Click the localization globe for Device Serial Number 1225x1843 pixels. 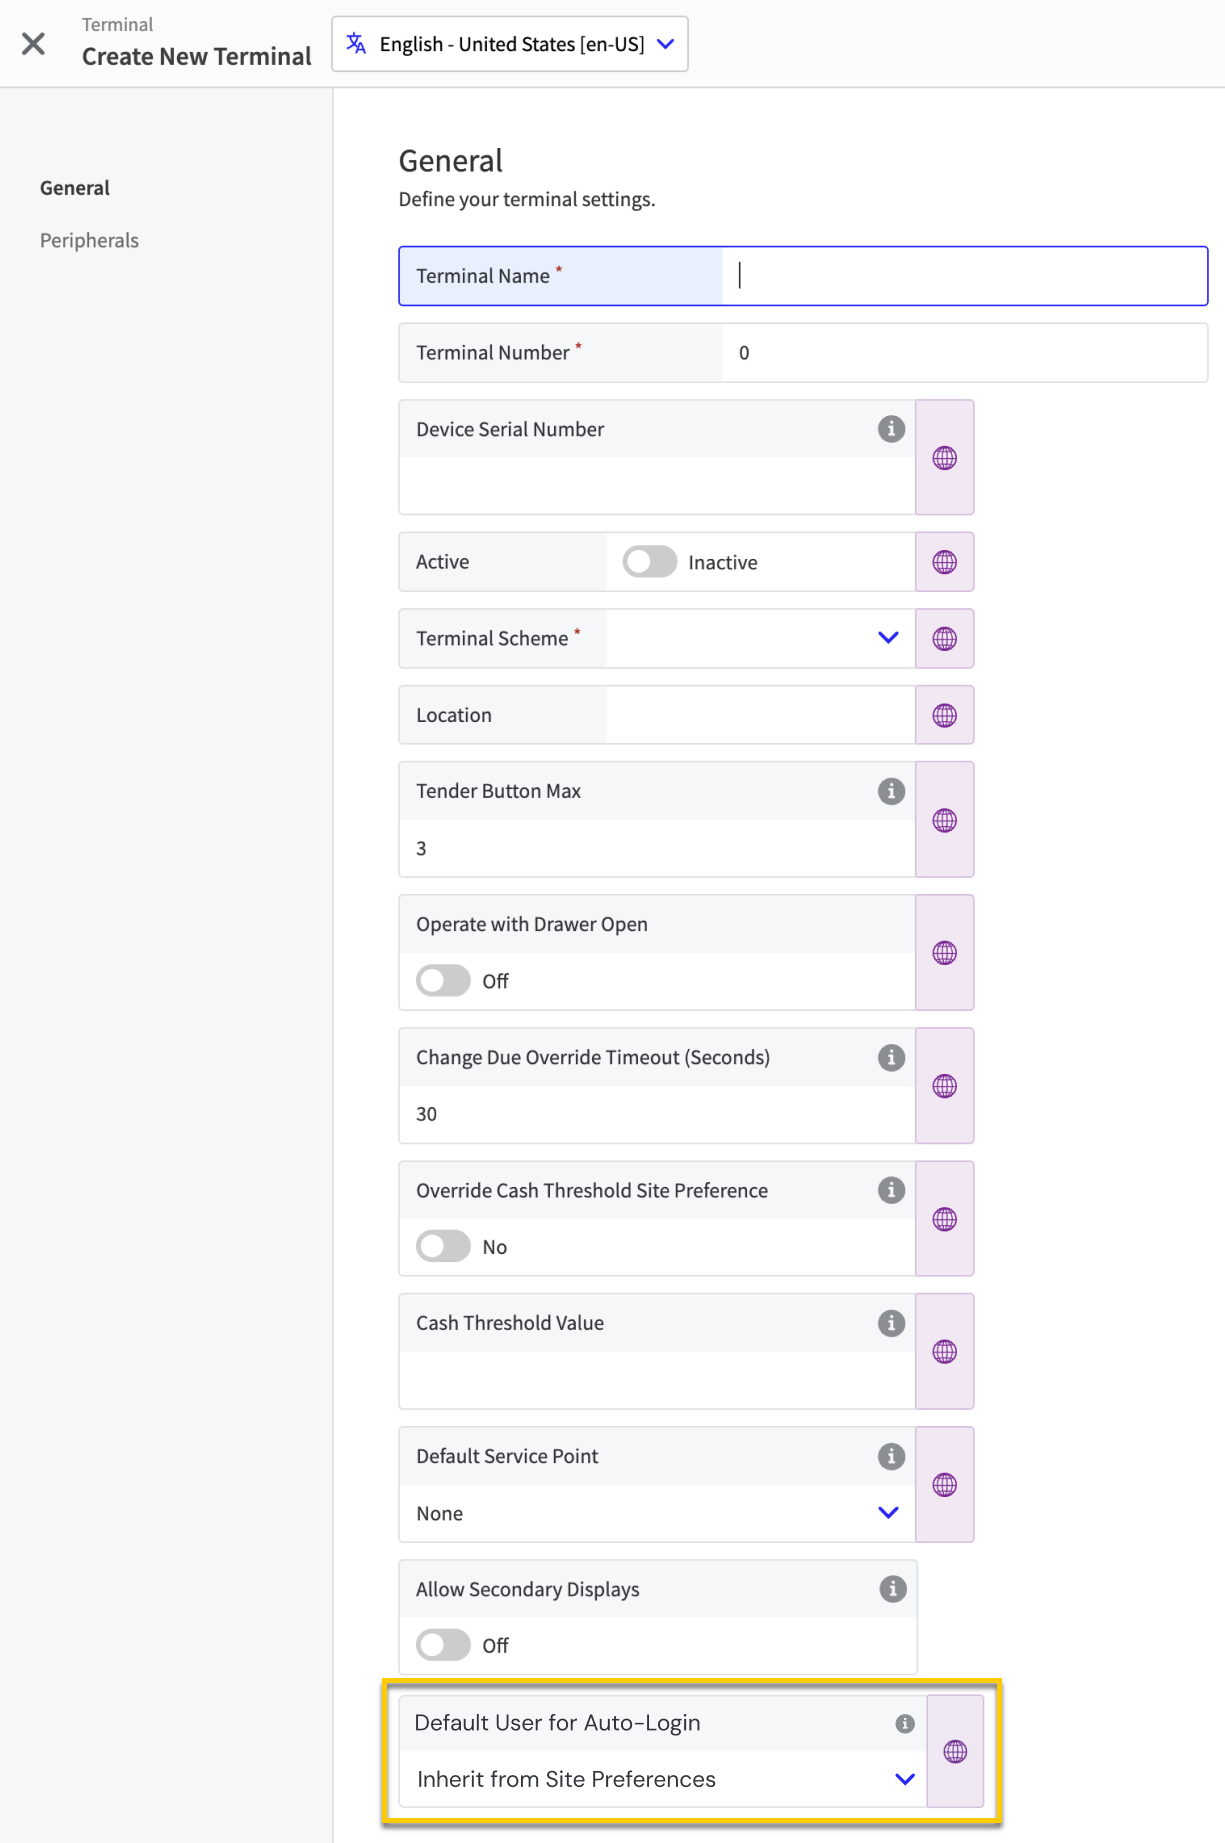(x=944, y=457)
